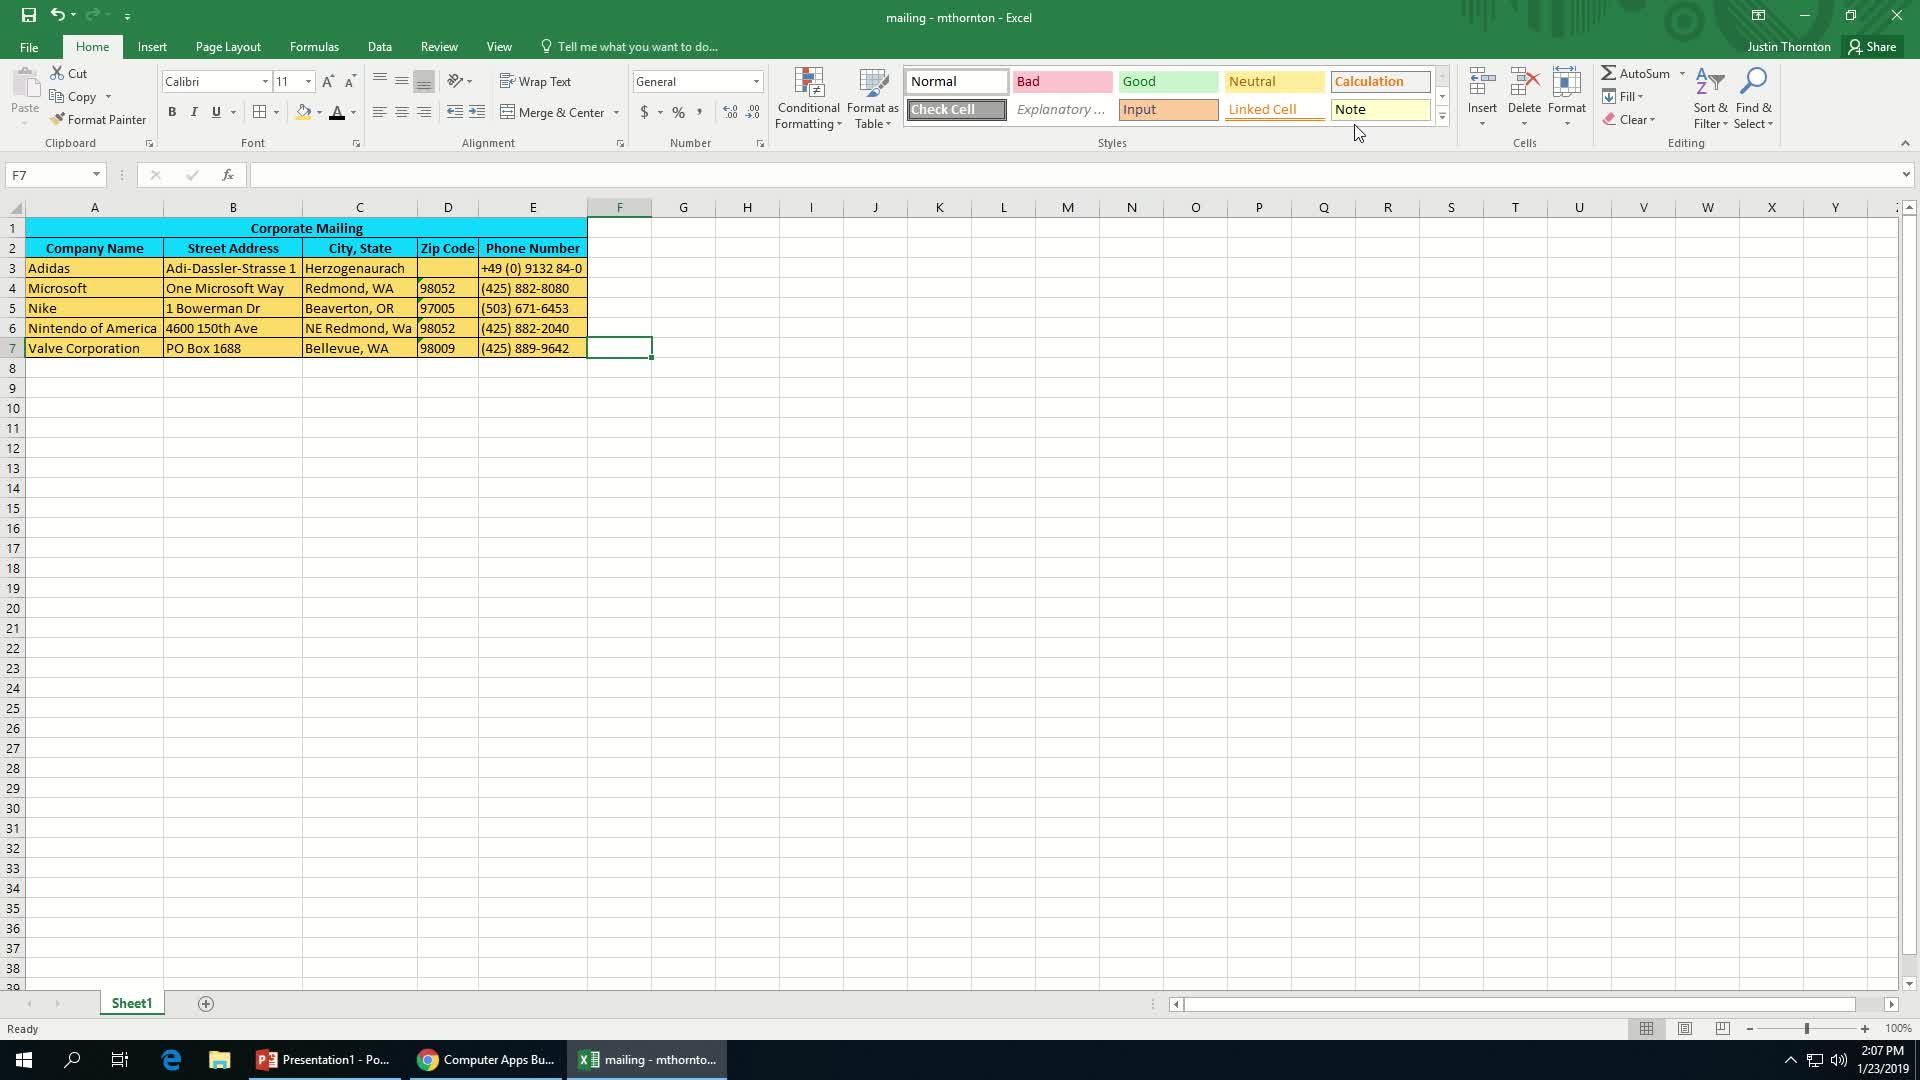Viewport: 1920px width, 1080px height.
Task: Decrease indent icon
Action: point(455,112)
